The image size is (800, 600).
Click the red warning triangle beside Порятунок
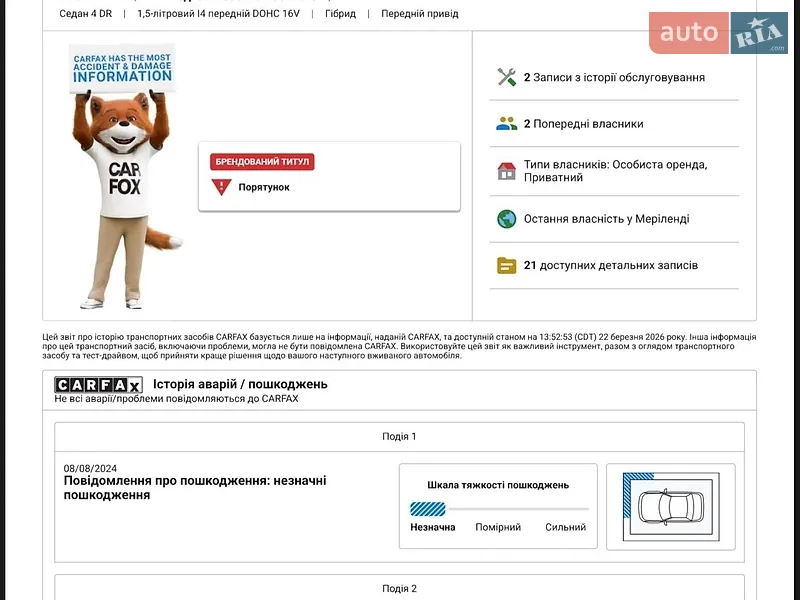(x=221, y=187)
